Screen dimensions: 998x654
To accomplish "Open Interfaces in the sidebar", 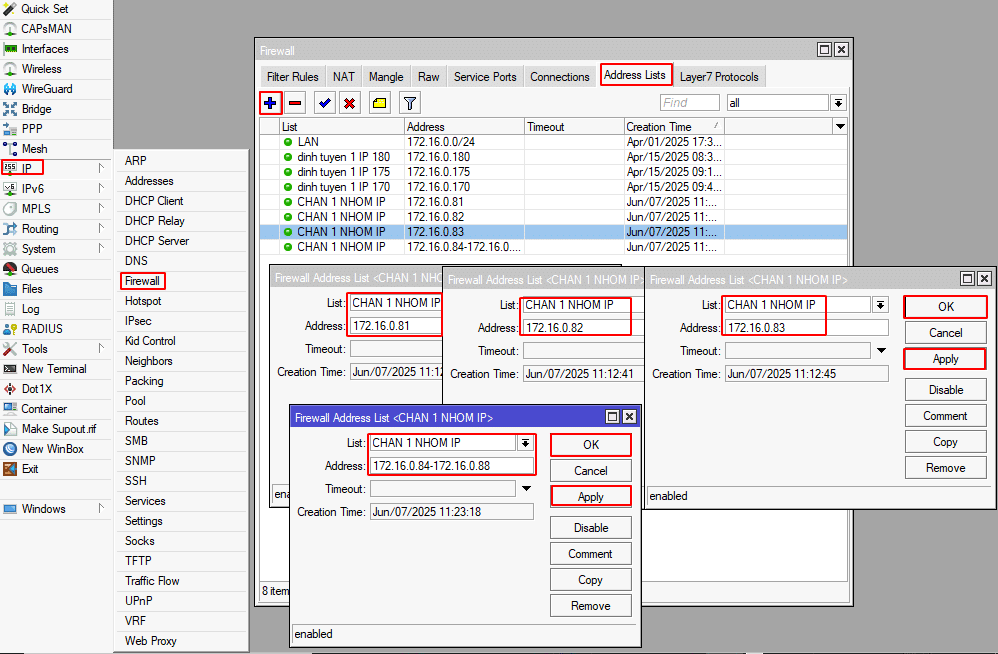I will [x=56, y=49].
